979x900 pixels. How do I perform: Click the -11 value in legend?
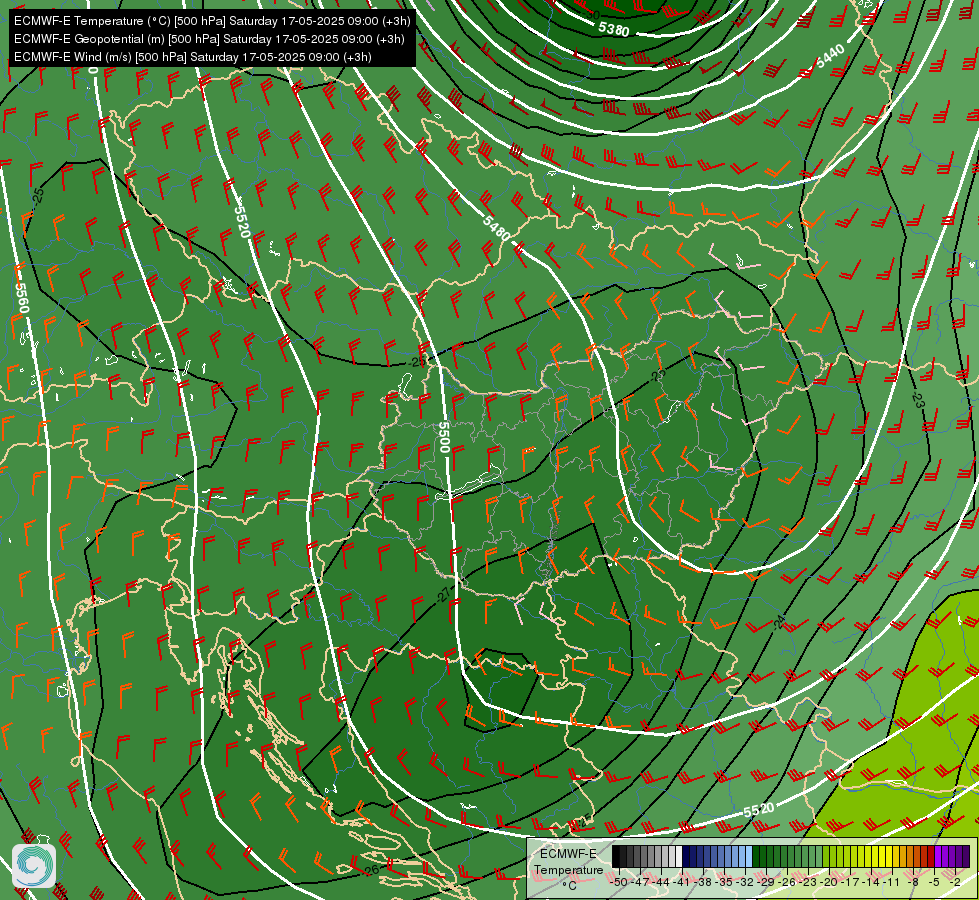click(892, 882)
